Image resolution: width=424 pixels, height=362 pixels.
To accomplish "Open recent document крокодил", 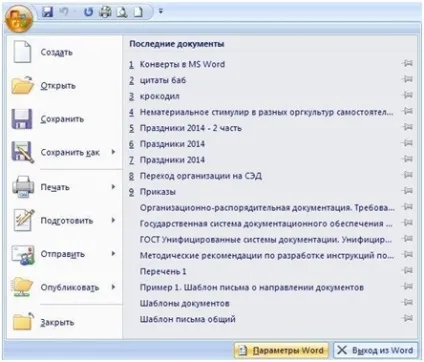I will pyautogui.click(x=159, y=96).
